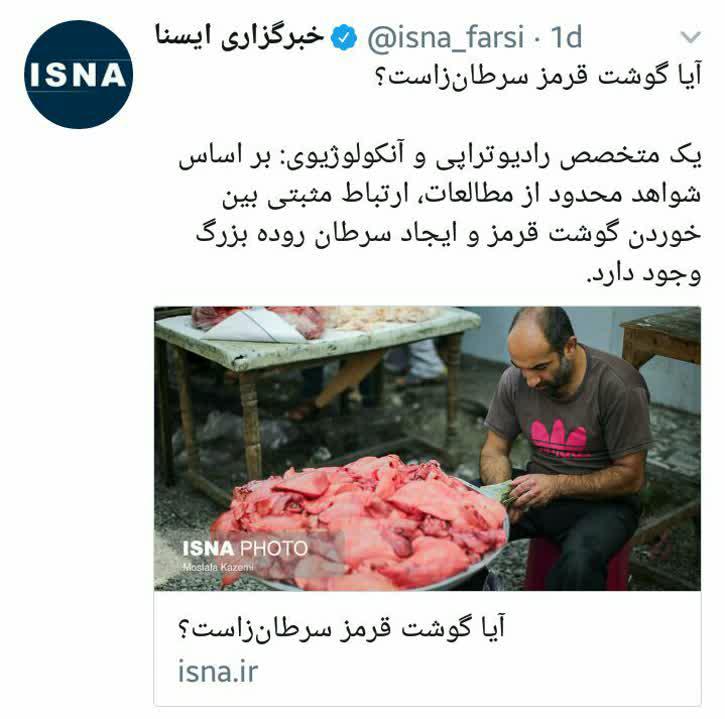
Task: Open the @isna_farsi handle
Action: (x=446, y=37)
